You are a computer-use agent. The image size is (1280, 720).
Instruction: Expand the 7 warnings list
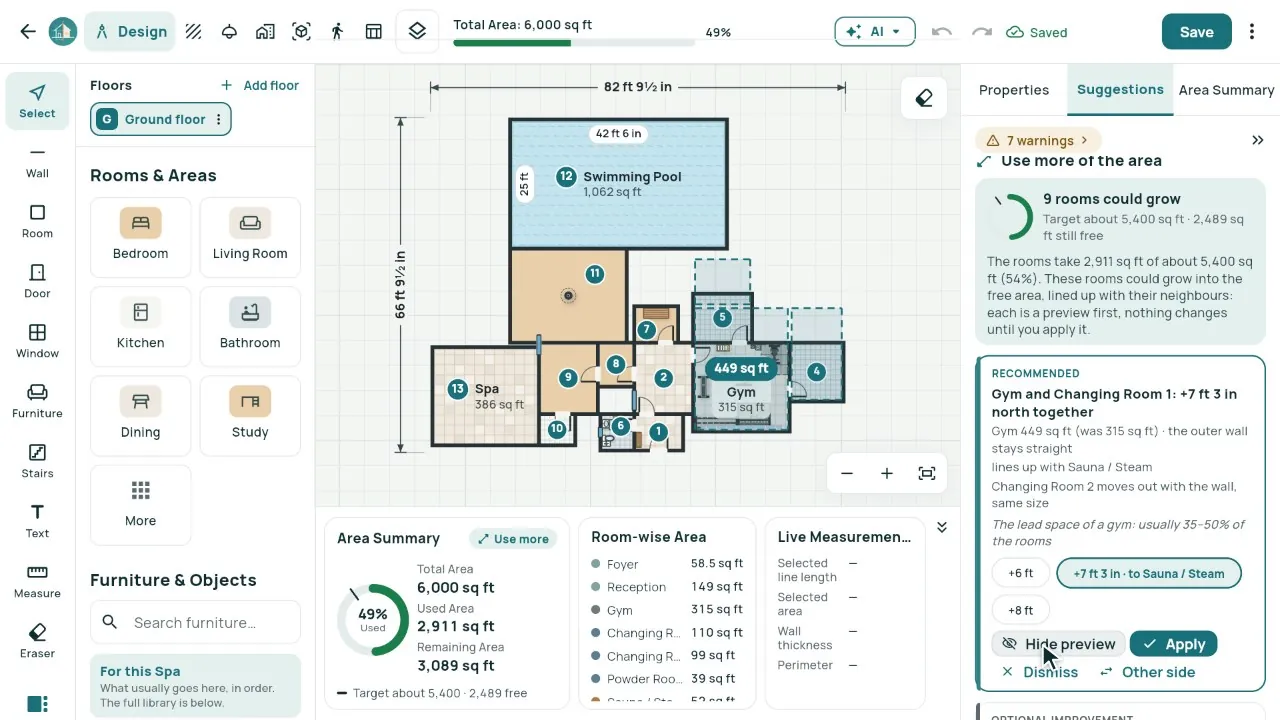click(1038, 141)
